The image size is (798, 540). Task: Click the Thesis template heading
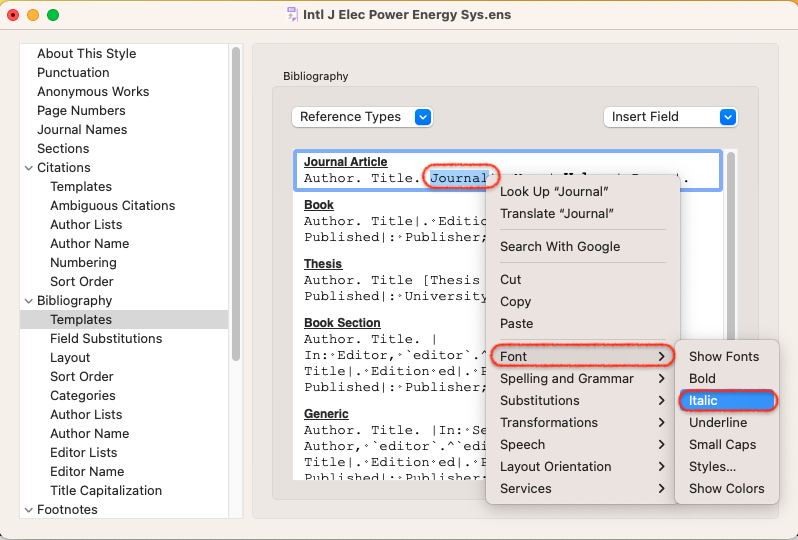tap(323, 264)
